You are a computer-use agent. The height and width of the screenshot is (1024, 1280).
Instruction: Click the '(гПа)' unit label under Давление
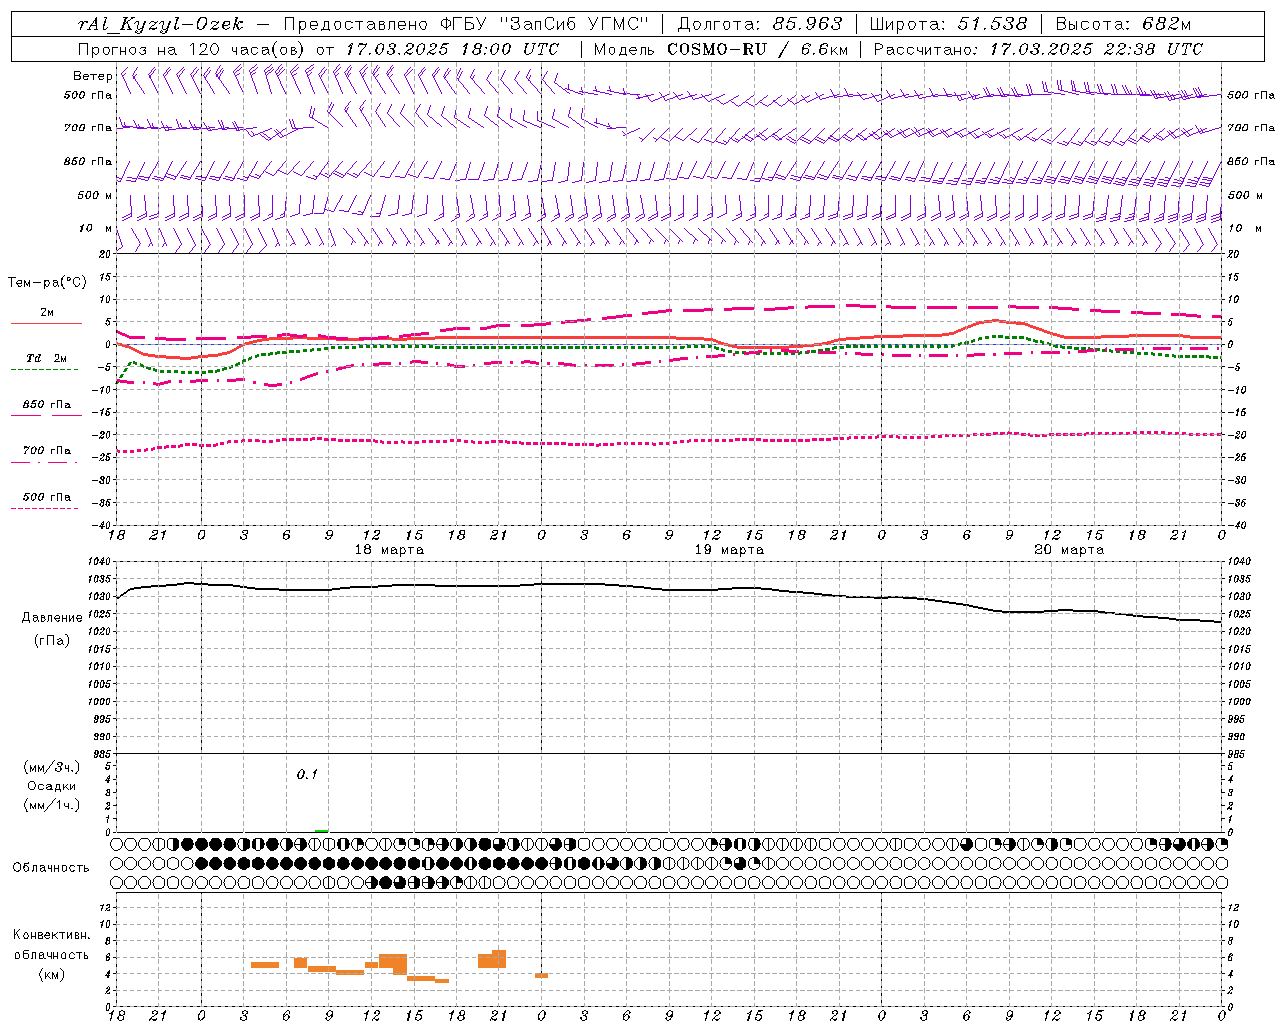[51, 641]
